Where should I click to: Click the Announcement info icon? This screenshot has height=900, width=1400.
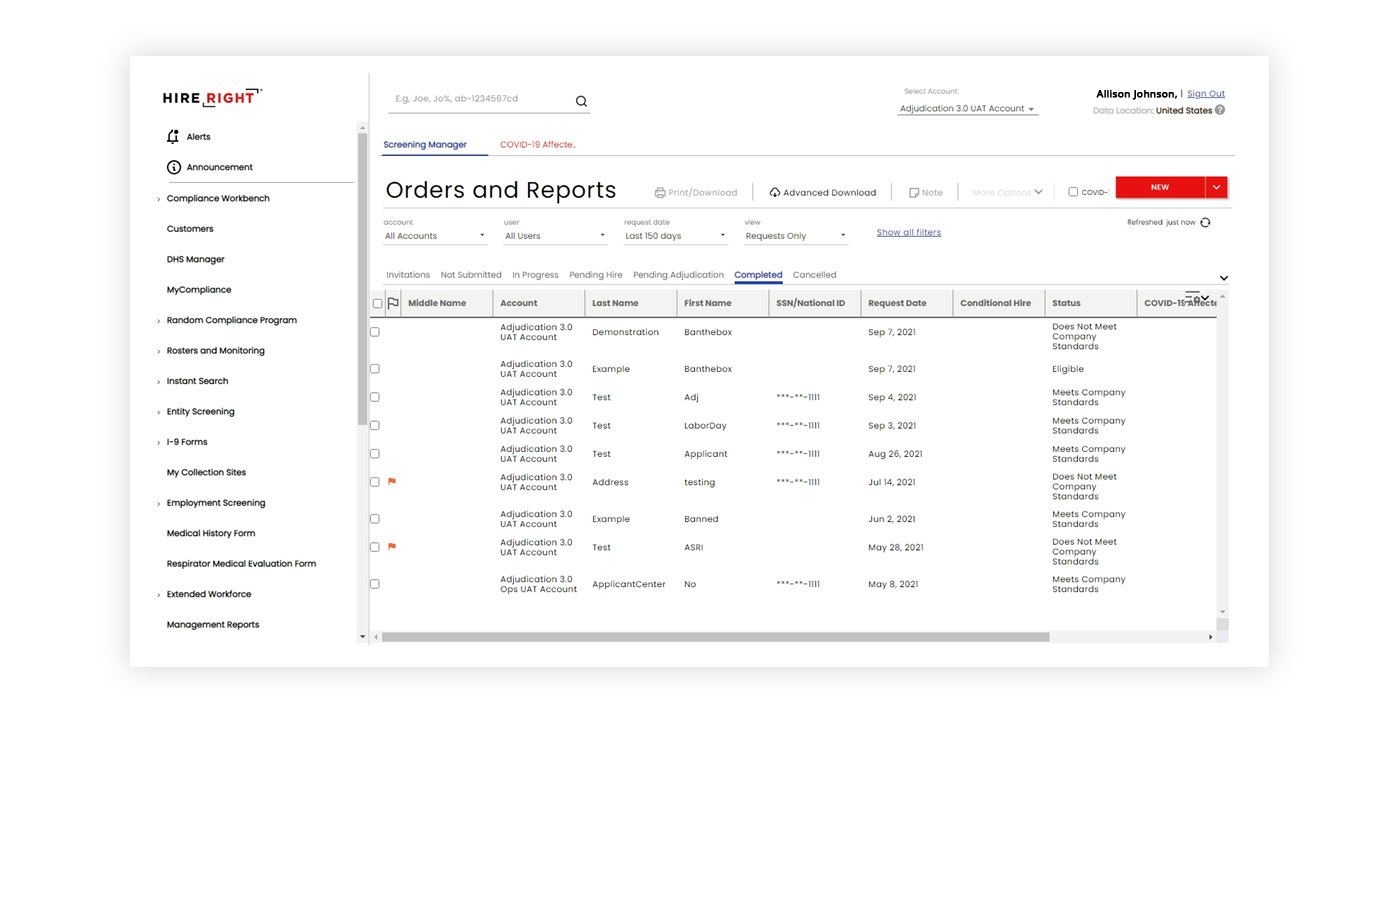(x=174, y=167)
